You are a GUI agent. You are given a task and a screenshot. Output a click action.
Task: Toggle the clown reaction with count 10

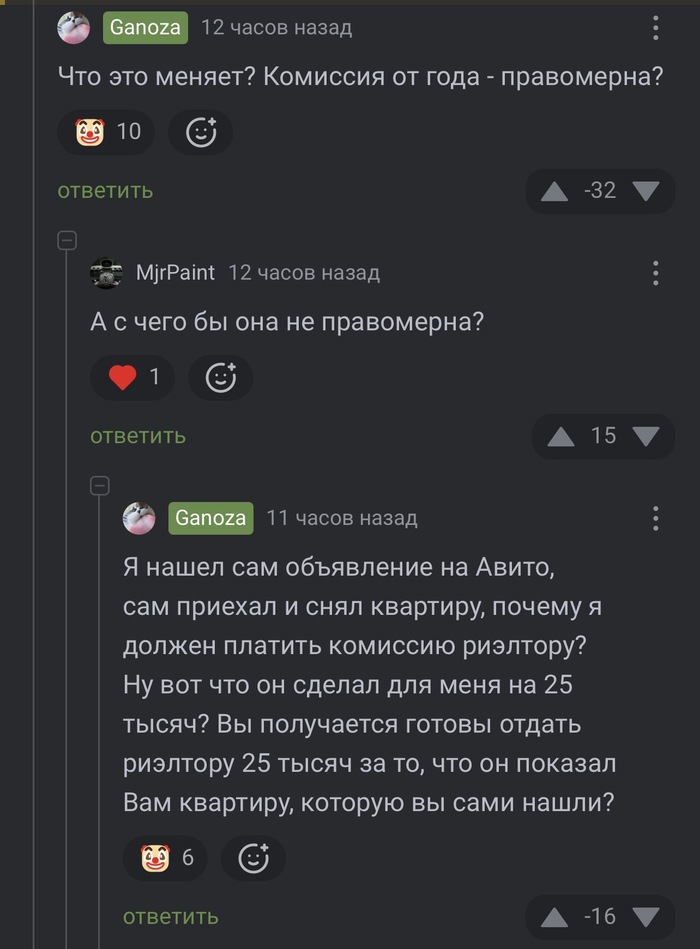point(108,132)
